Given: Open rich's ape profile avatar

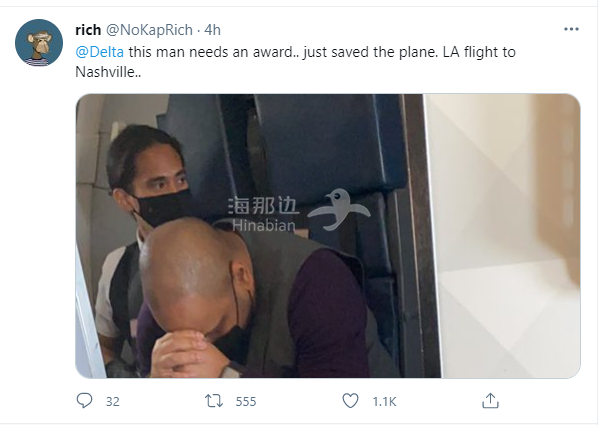Looking at the screenshot, I should (x=39, y=43).
